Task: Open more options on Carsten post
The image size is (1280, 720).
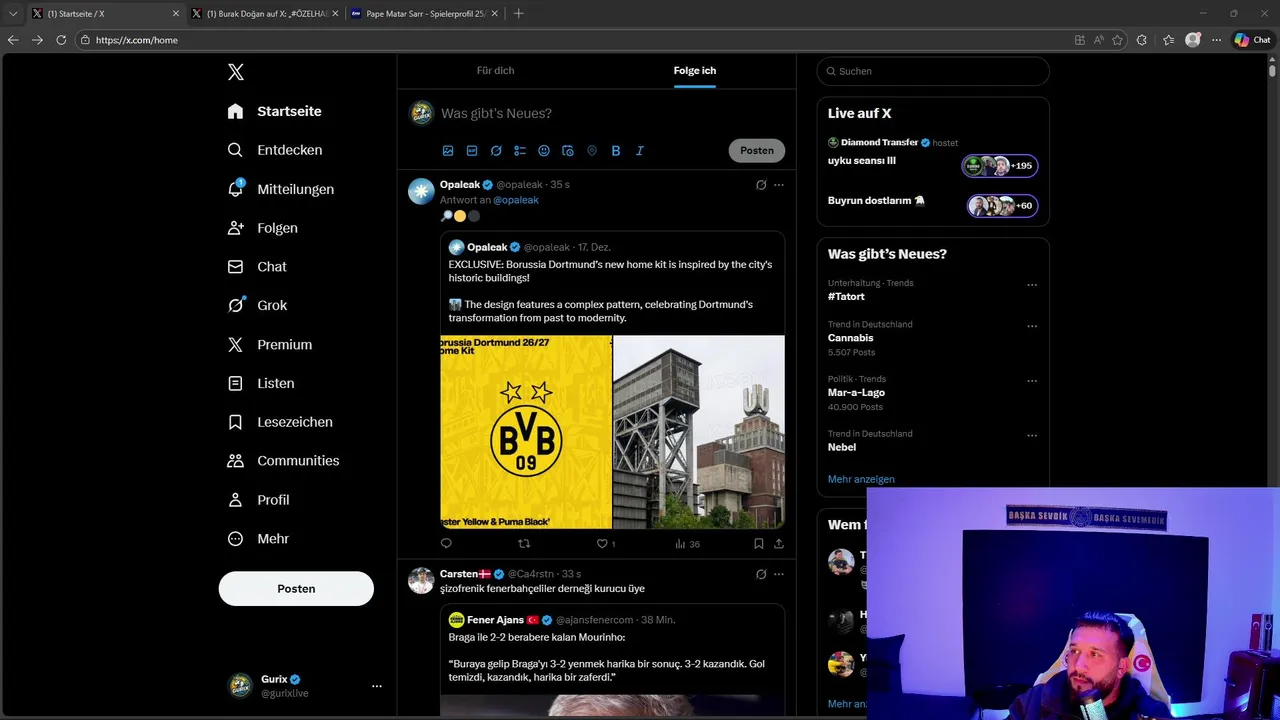Action: pyautogui.click(x=779, y=574)
